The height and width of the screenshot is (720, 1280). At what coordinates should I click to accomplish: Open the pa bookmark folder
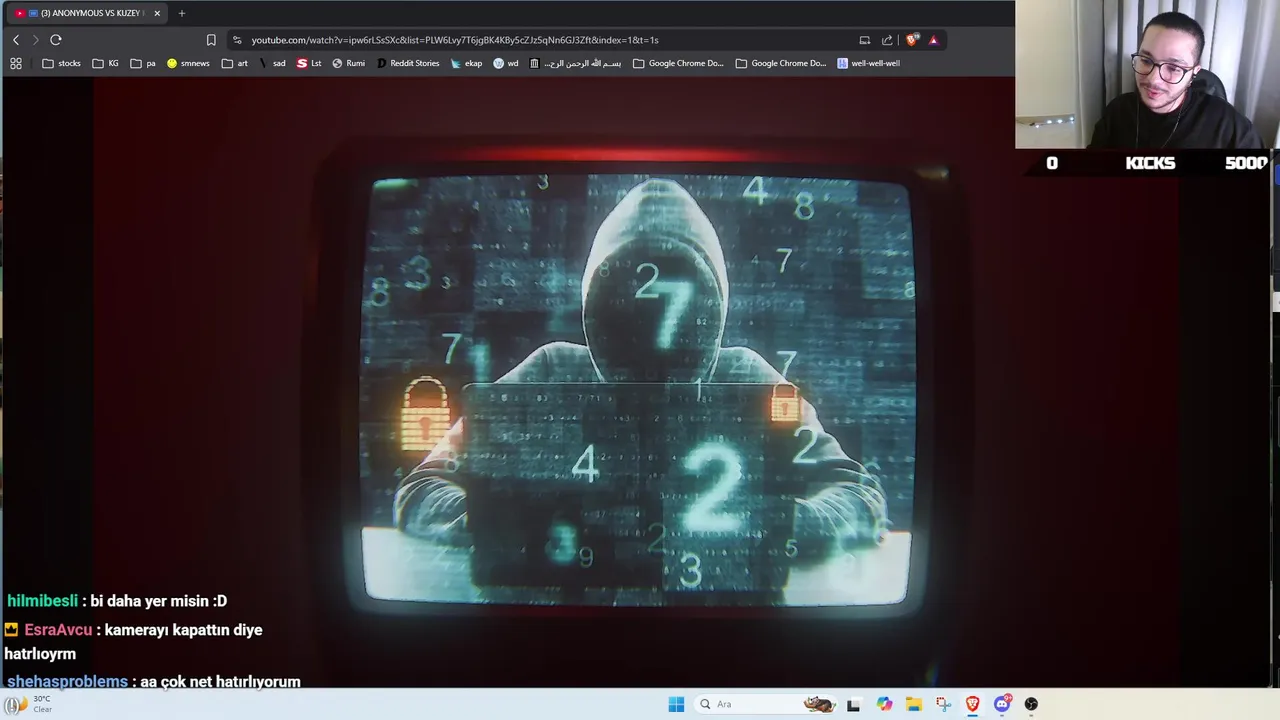coord(143,63)
